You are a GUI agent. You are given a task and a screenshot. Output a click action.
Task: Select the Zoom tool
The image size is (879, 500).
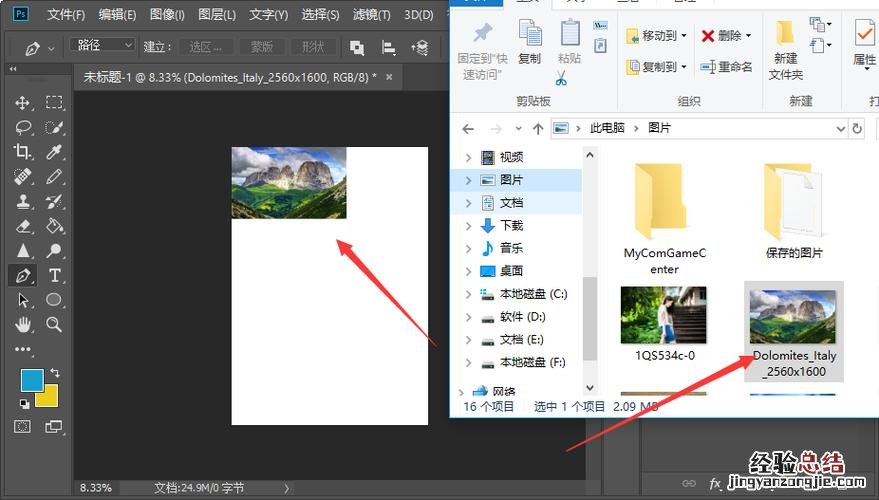tap(55, 325)
